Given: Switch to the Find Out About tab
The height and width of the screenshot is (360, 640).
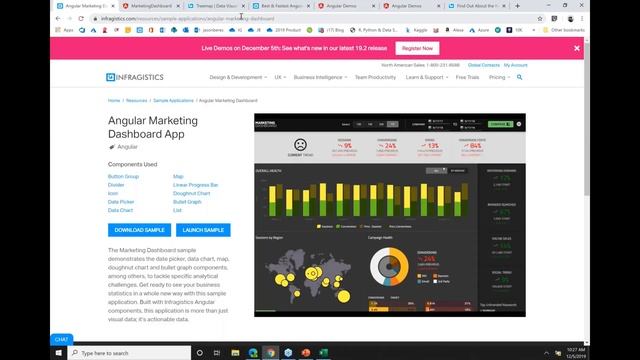Looking at the screenshot, I should click(478, 6).
